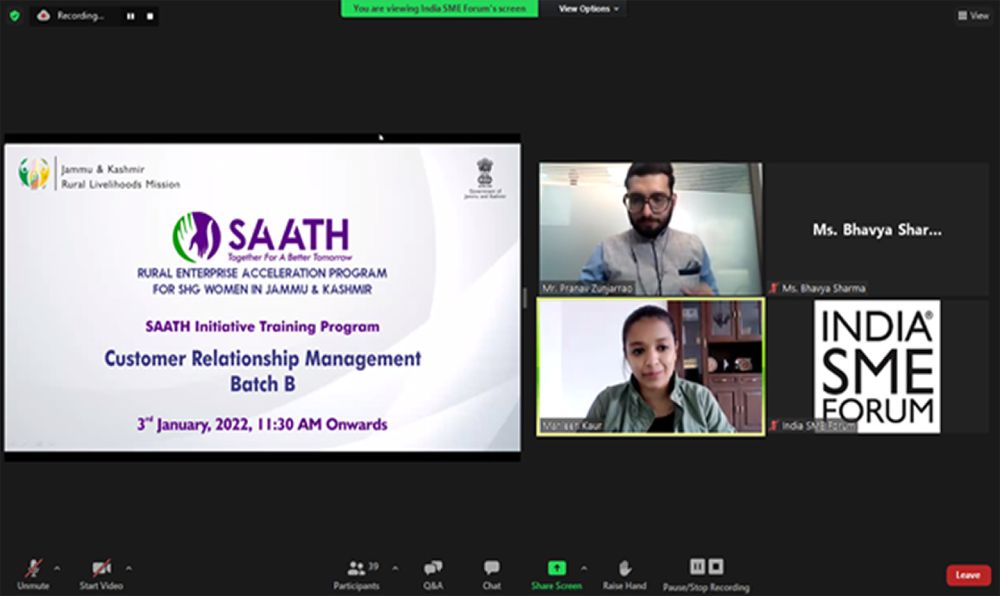Viewport: 1000px width, 596px height.
Task: Open the Participants panel
Action: pos(357,574)
